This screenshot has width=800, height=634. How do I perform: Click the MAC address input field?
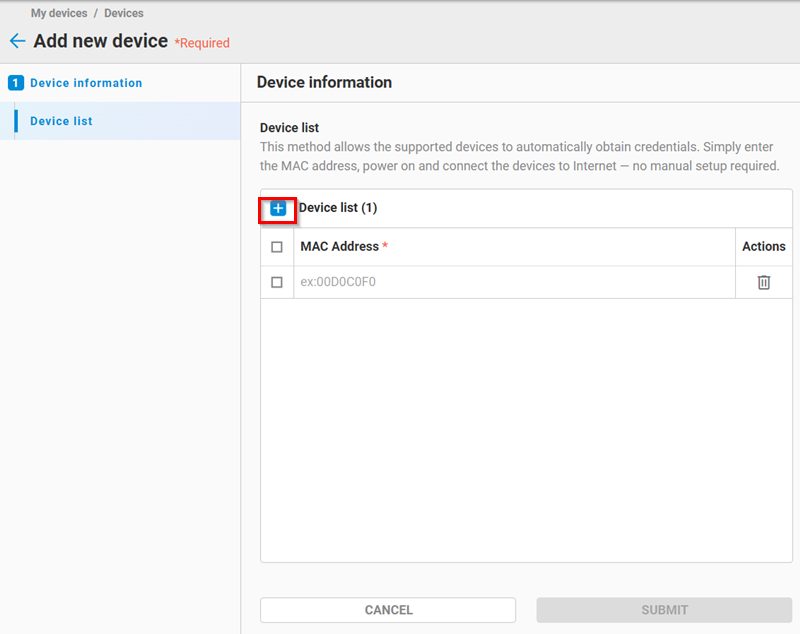514,282
